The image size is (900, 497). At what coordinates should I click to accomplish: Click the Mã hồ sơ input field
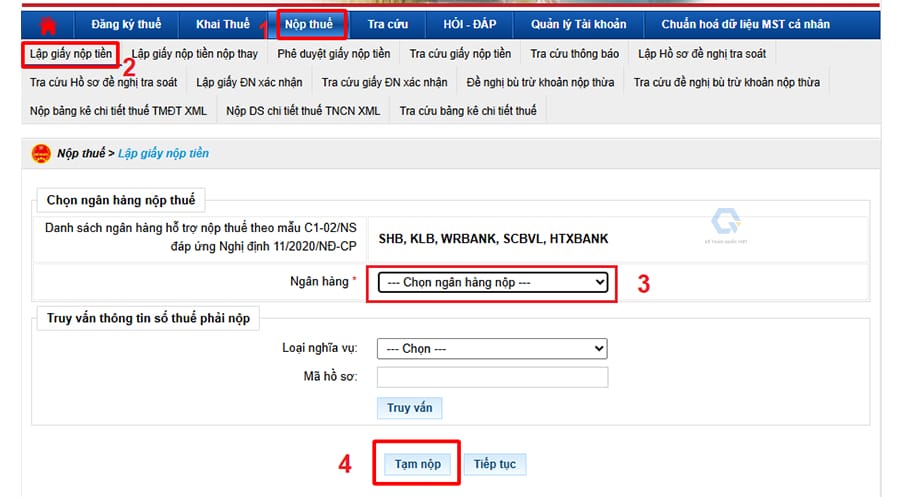[x=492, y=377]
